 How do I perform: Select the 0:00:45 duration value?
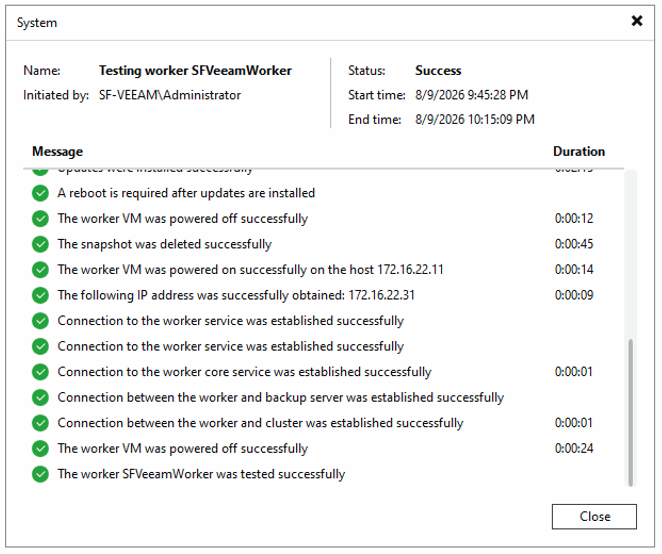click(574, 244)
